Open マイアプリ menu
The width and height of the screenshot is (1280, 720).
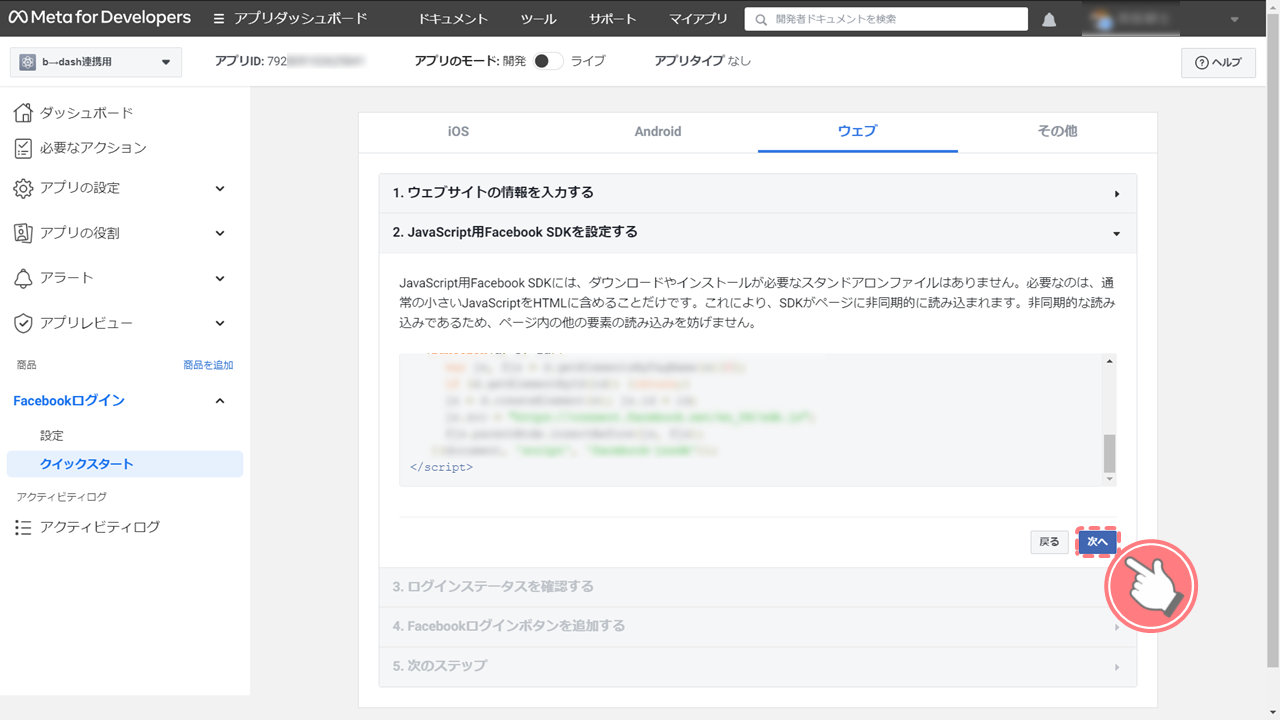pyautogui.click(x=698, y=19)
